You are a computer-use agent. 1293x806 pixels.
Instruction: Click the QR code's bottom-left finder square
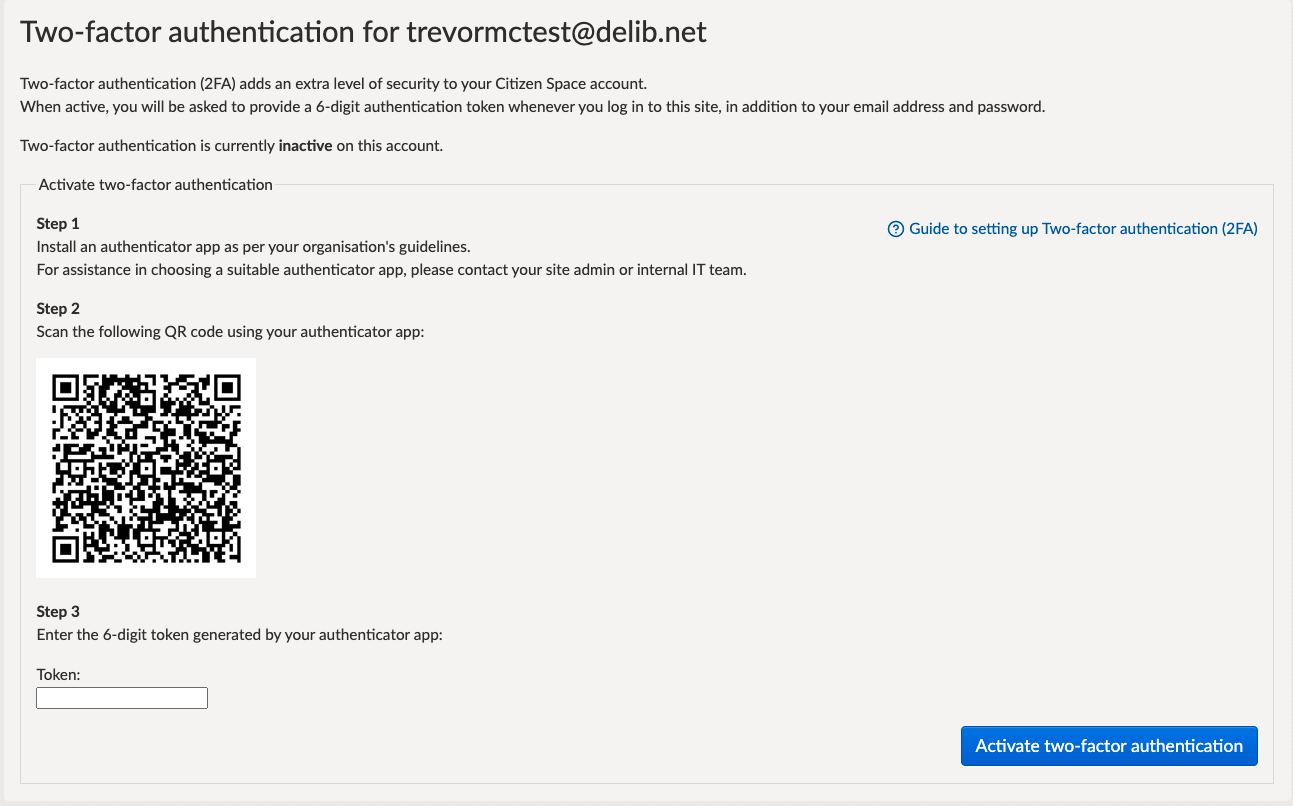click(x=67, y=548)
